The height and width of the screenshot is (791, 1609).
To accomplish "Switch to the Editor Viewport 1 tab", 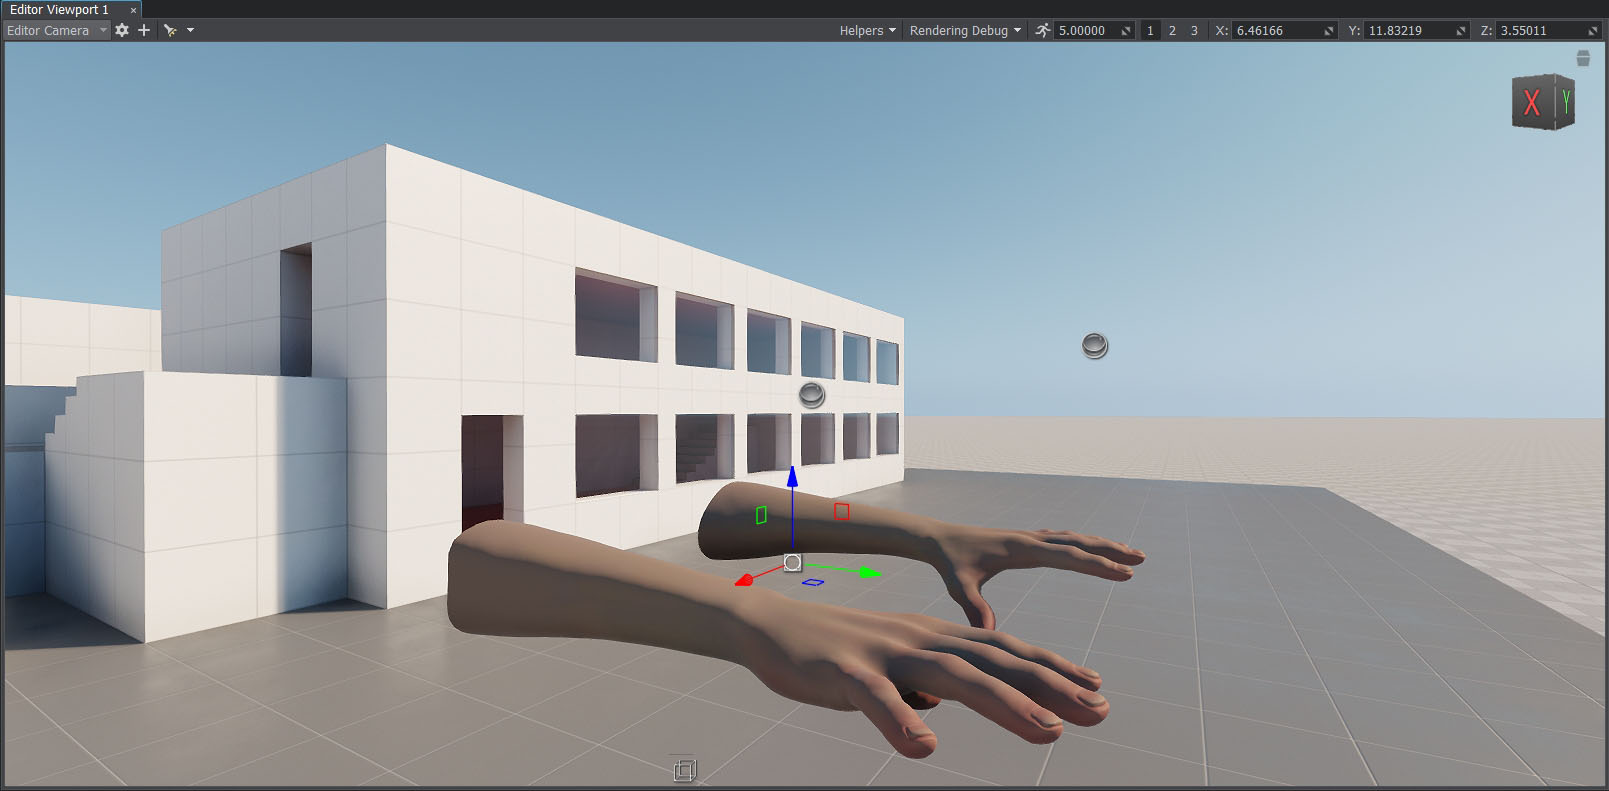I will pyautogui.click(x=60, y=10).
